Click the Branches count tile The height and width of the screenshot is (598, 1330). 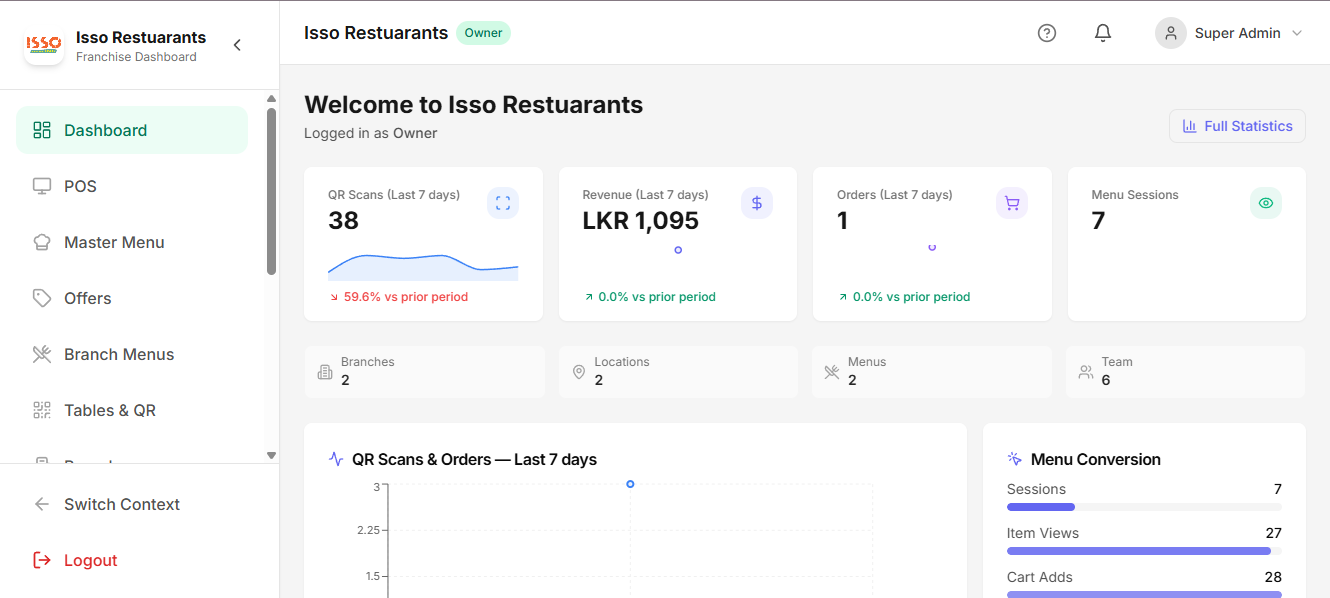pos(425,372)
